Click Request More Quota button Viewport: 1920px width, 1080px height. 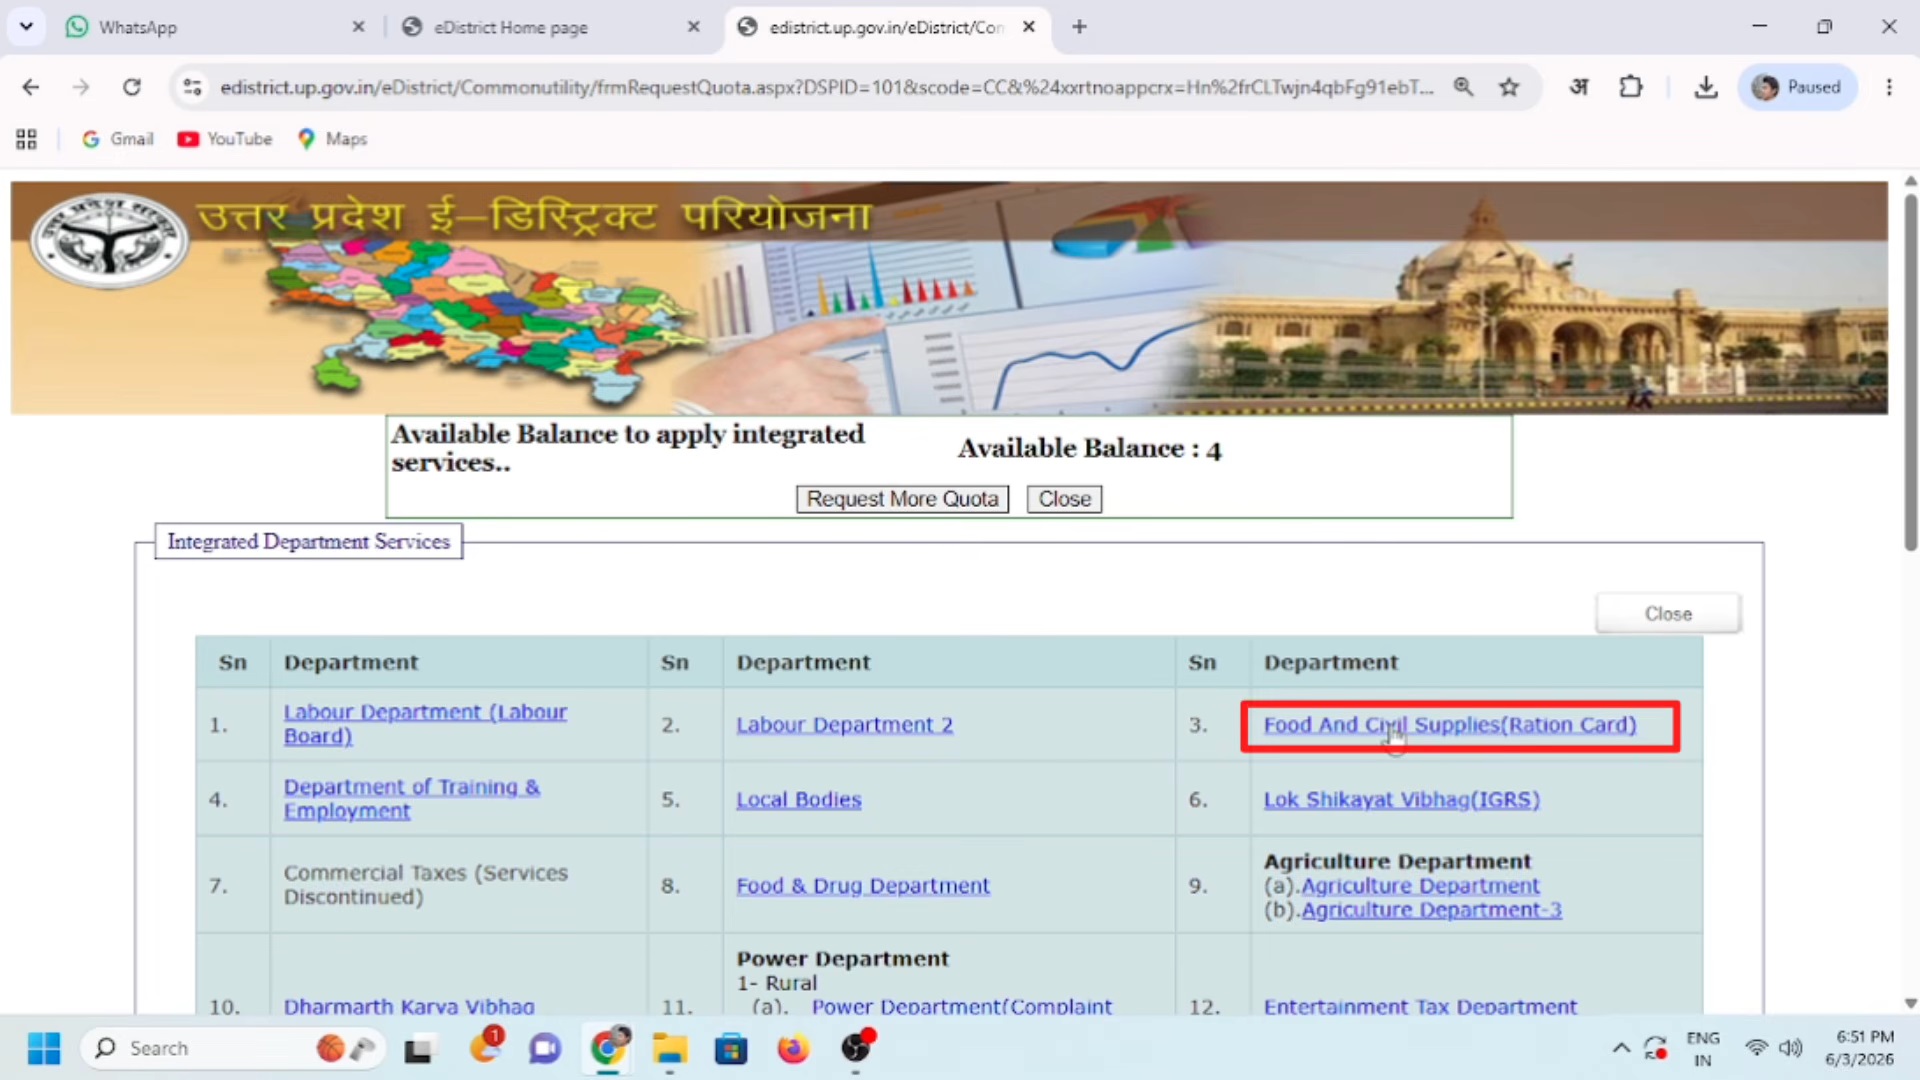[902, 499]
